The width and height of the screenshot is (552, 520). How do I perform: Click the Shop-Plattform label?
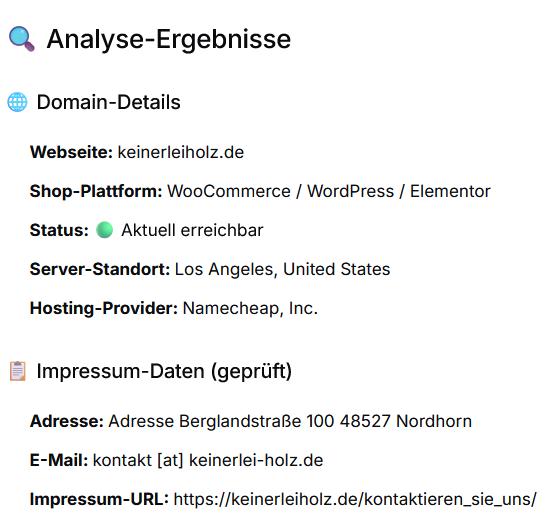click(x=96, y=192)
